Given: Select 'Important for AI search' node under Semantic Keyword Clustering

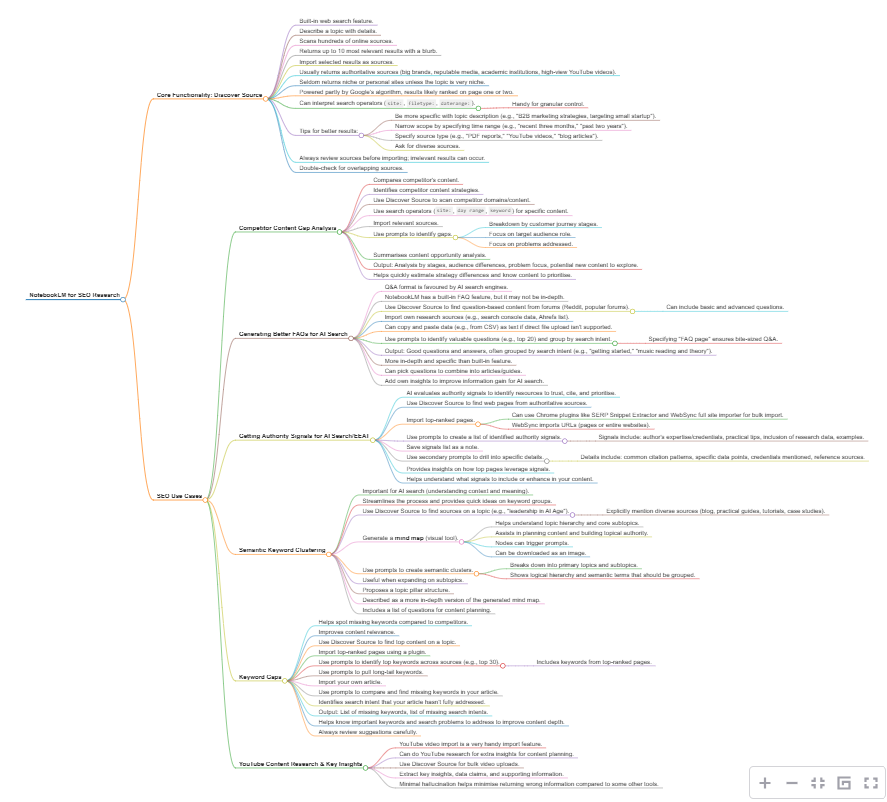Looking at the screenshot, I should point(445,491).
